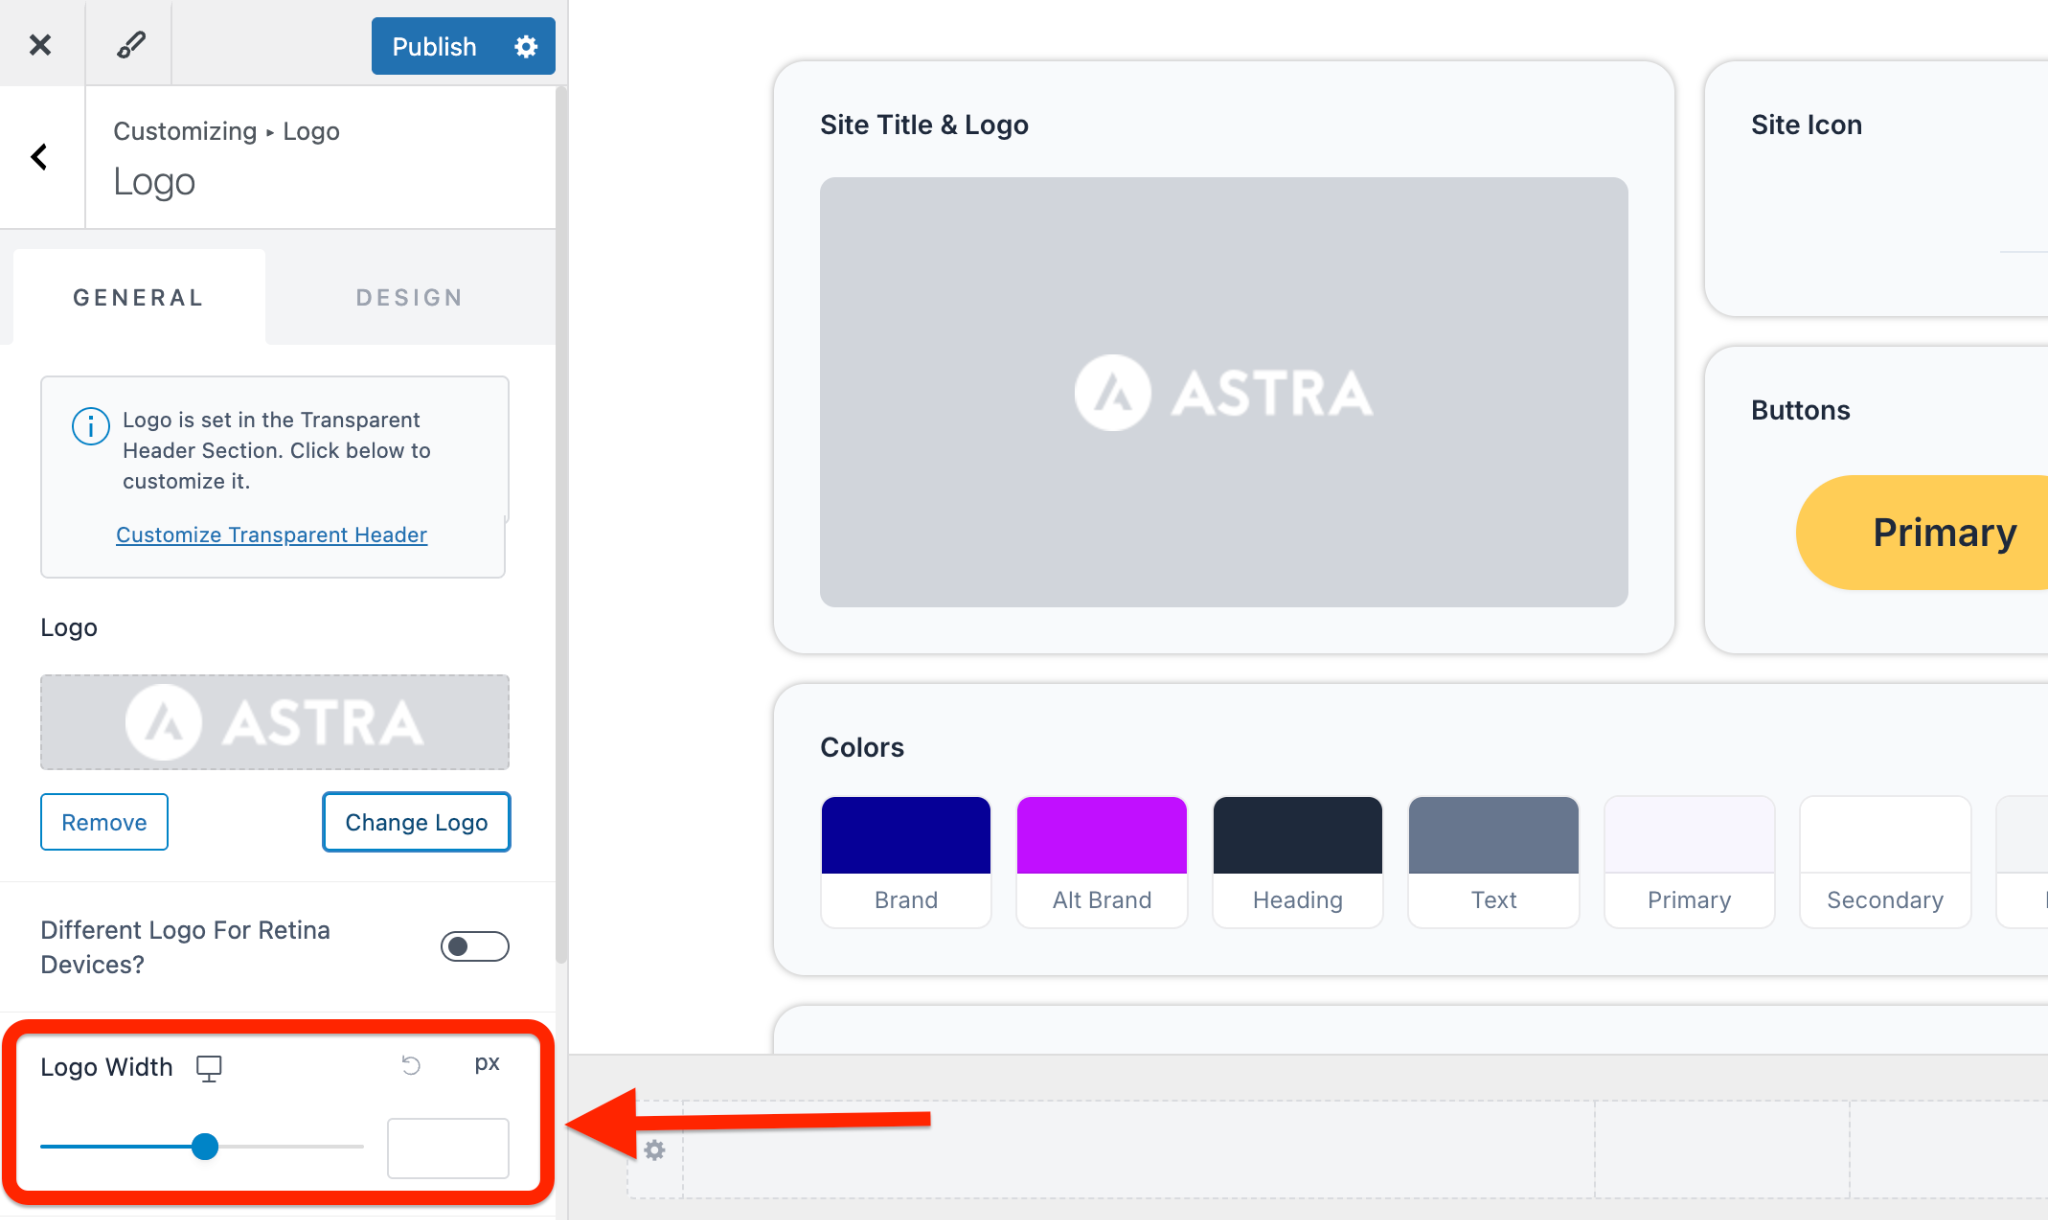Select the Alt Brand purple swatch
This screenshot has height=1220, width=2048.
[x=1101, y=836]
